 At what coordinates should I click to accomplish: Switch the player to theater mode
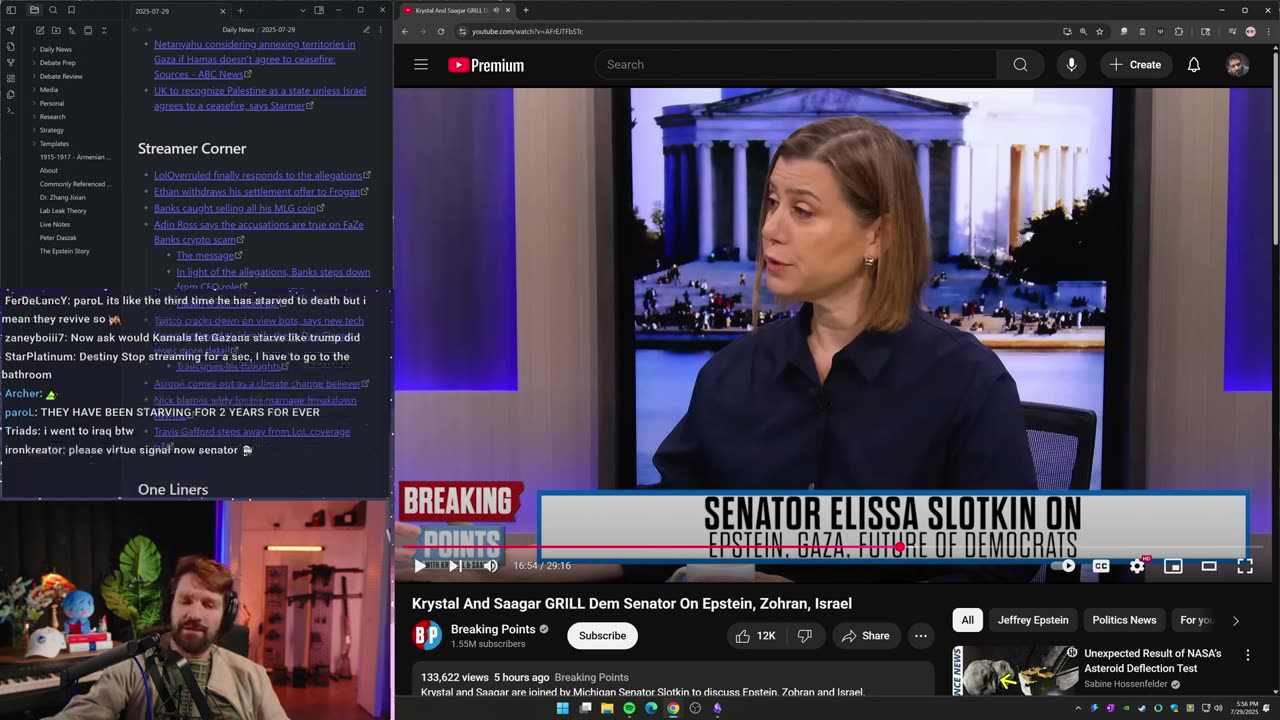click(x=1209, y=566)
